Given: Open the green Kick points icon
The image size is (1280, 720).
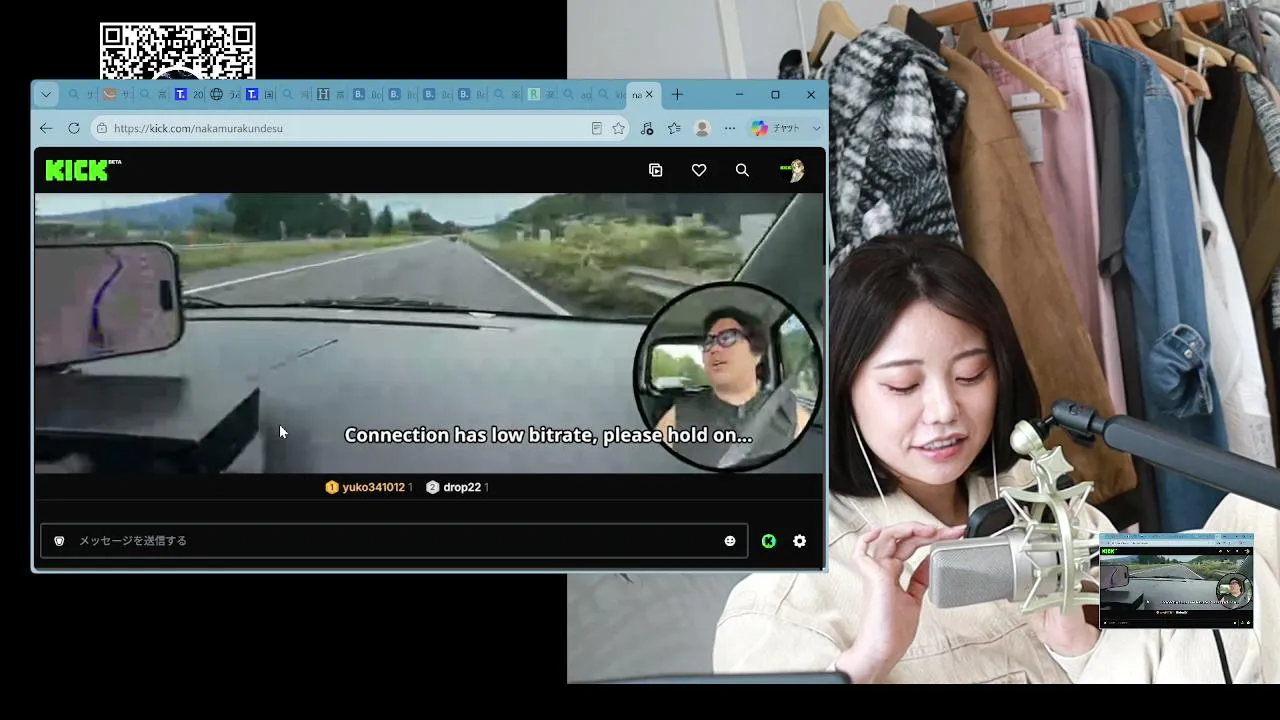Looking at the screenshot, I should click(768, 541).
